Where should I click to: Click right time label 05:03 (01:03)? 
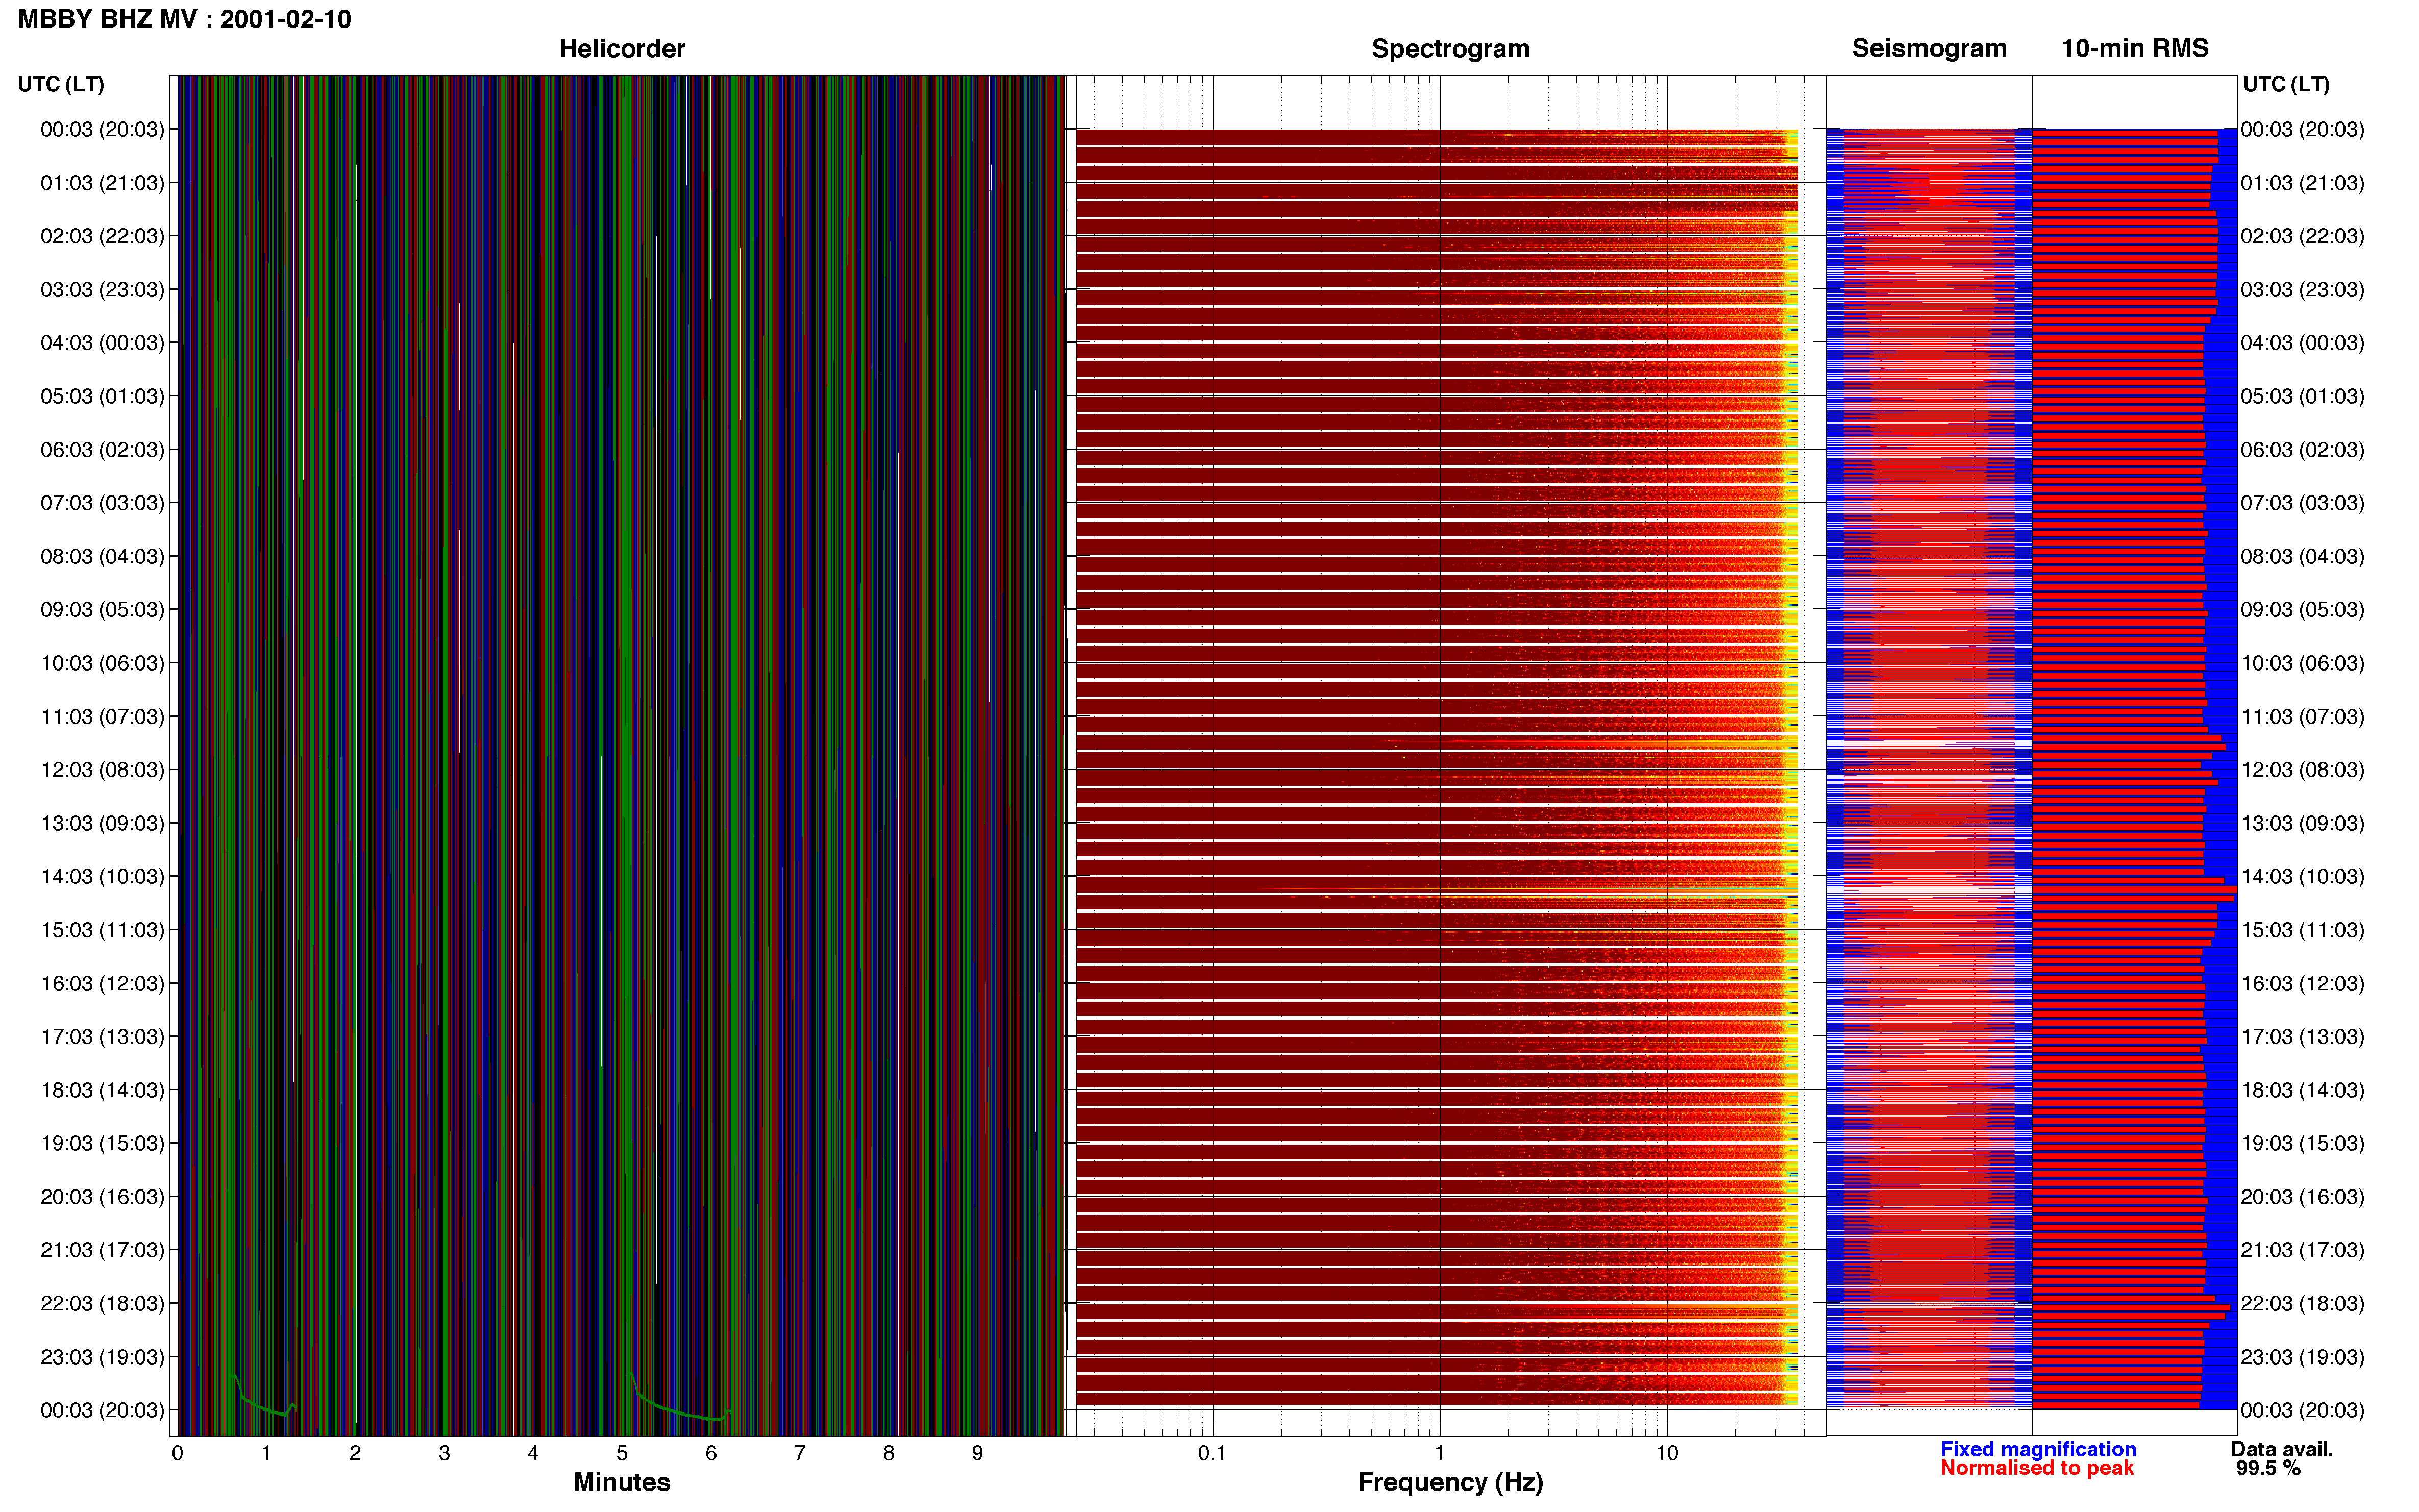coord(2302,396)
